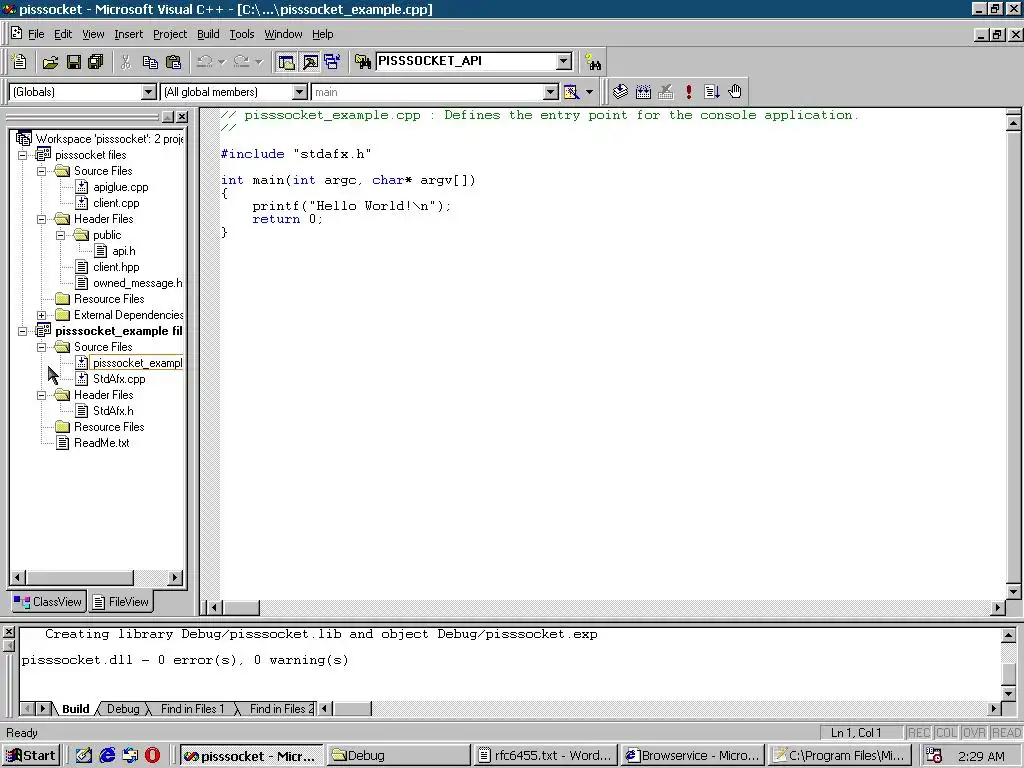
Task: Open the File menu
Action: (x=36, y=34)
